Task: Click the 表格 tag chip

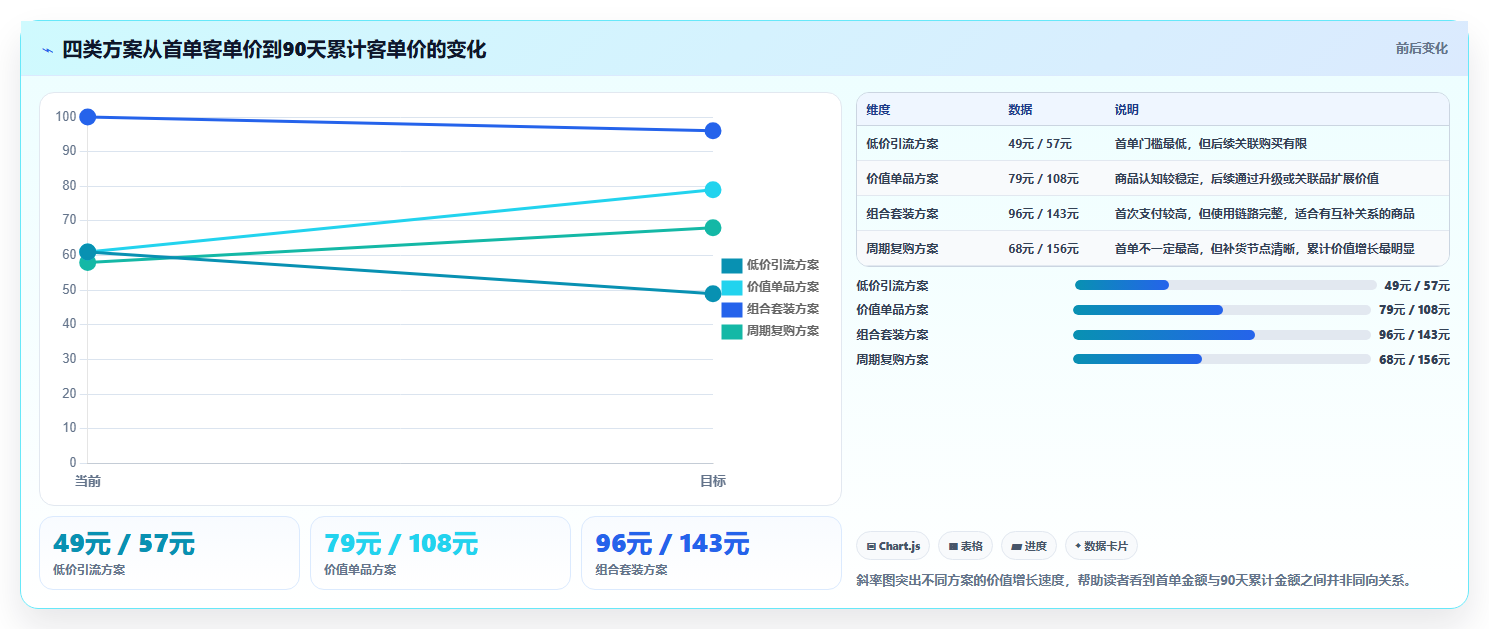Action: click(965, 546)
